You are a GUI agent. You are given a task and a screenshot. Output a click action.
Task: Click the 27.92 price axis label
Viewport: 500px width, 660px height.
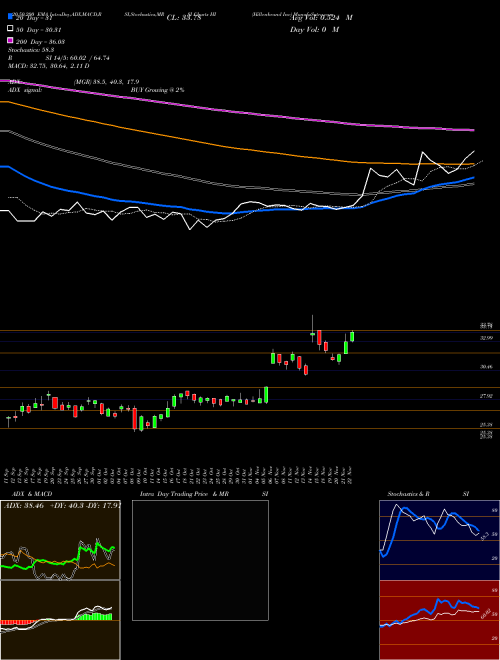[487, 396]
